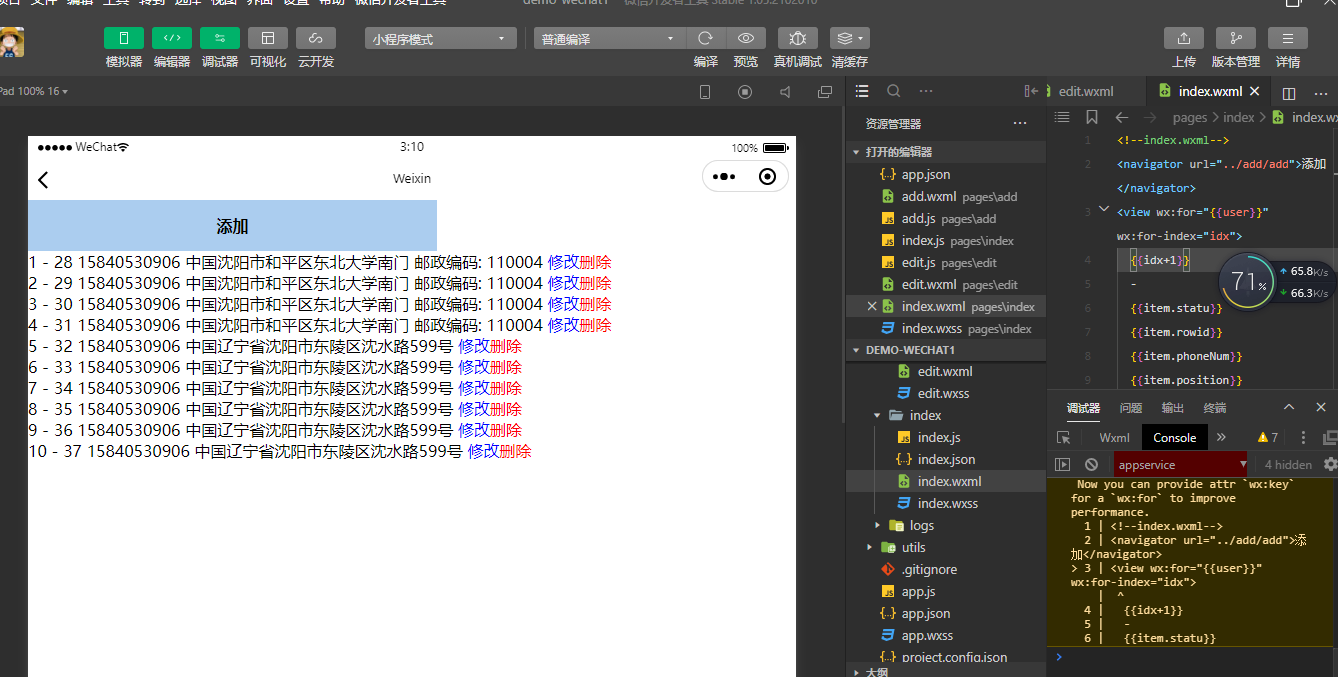Open the 小程序模式 mode dropdown
The image size is (1338, 677).
440,39
